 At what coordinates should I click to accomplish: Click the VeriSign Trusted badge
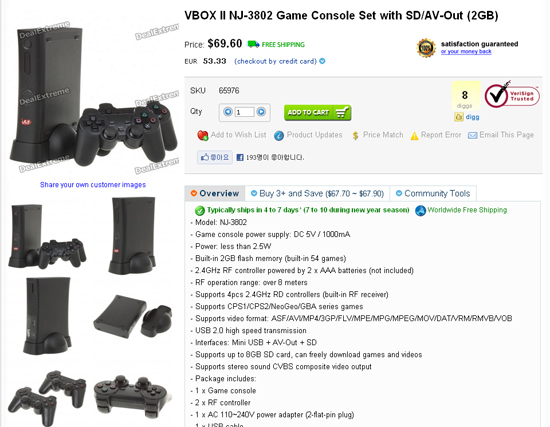(512, 95)
